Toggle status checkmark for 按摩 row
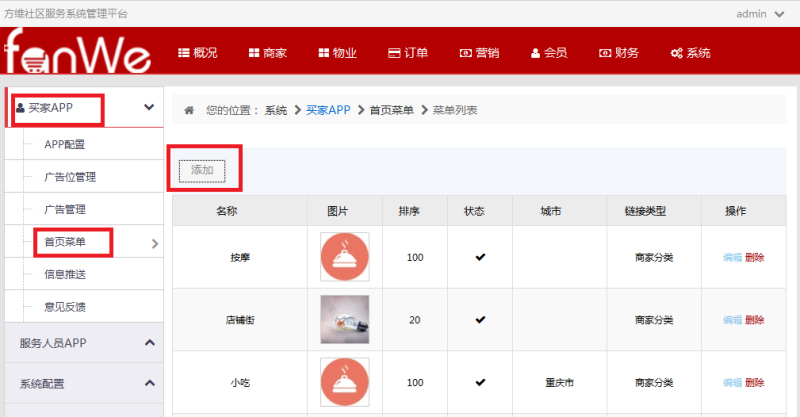800x417 pixels. point(480,257)
